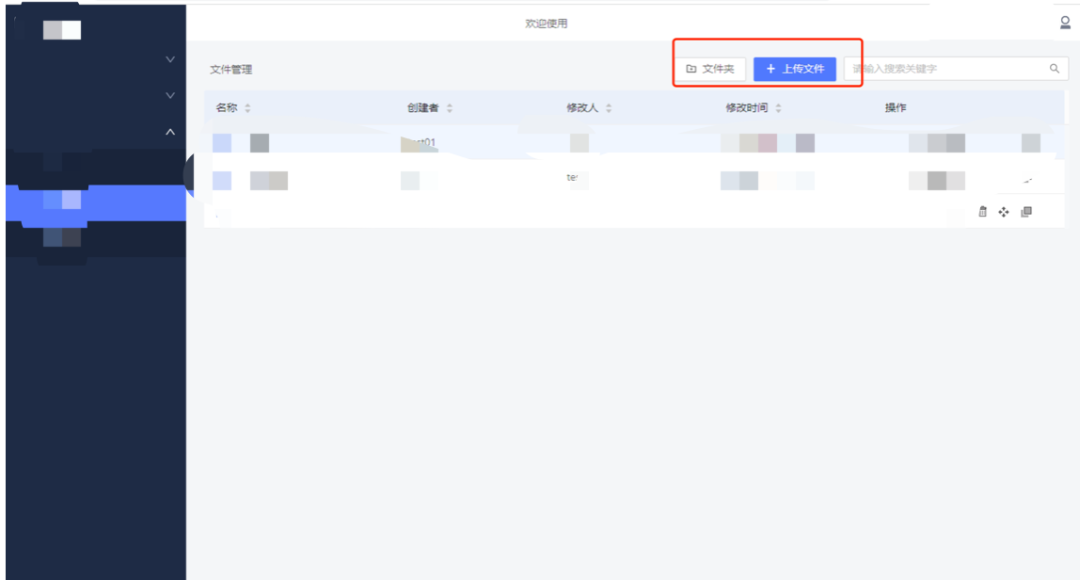Sort the table by 创建者 column
This screenshot has width=1080, height=580.
coord(449,108)
